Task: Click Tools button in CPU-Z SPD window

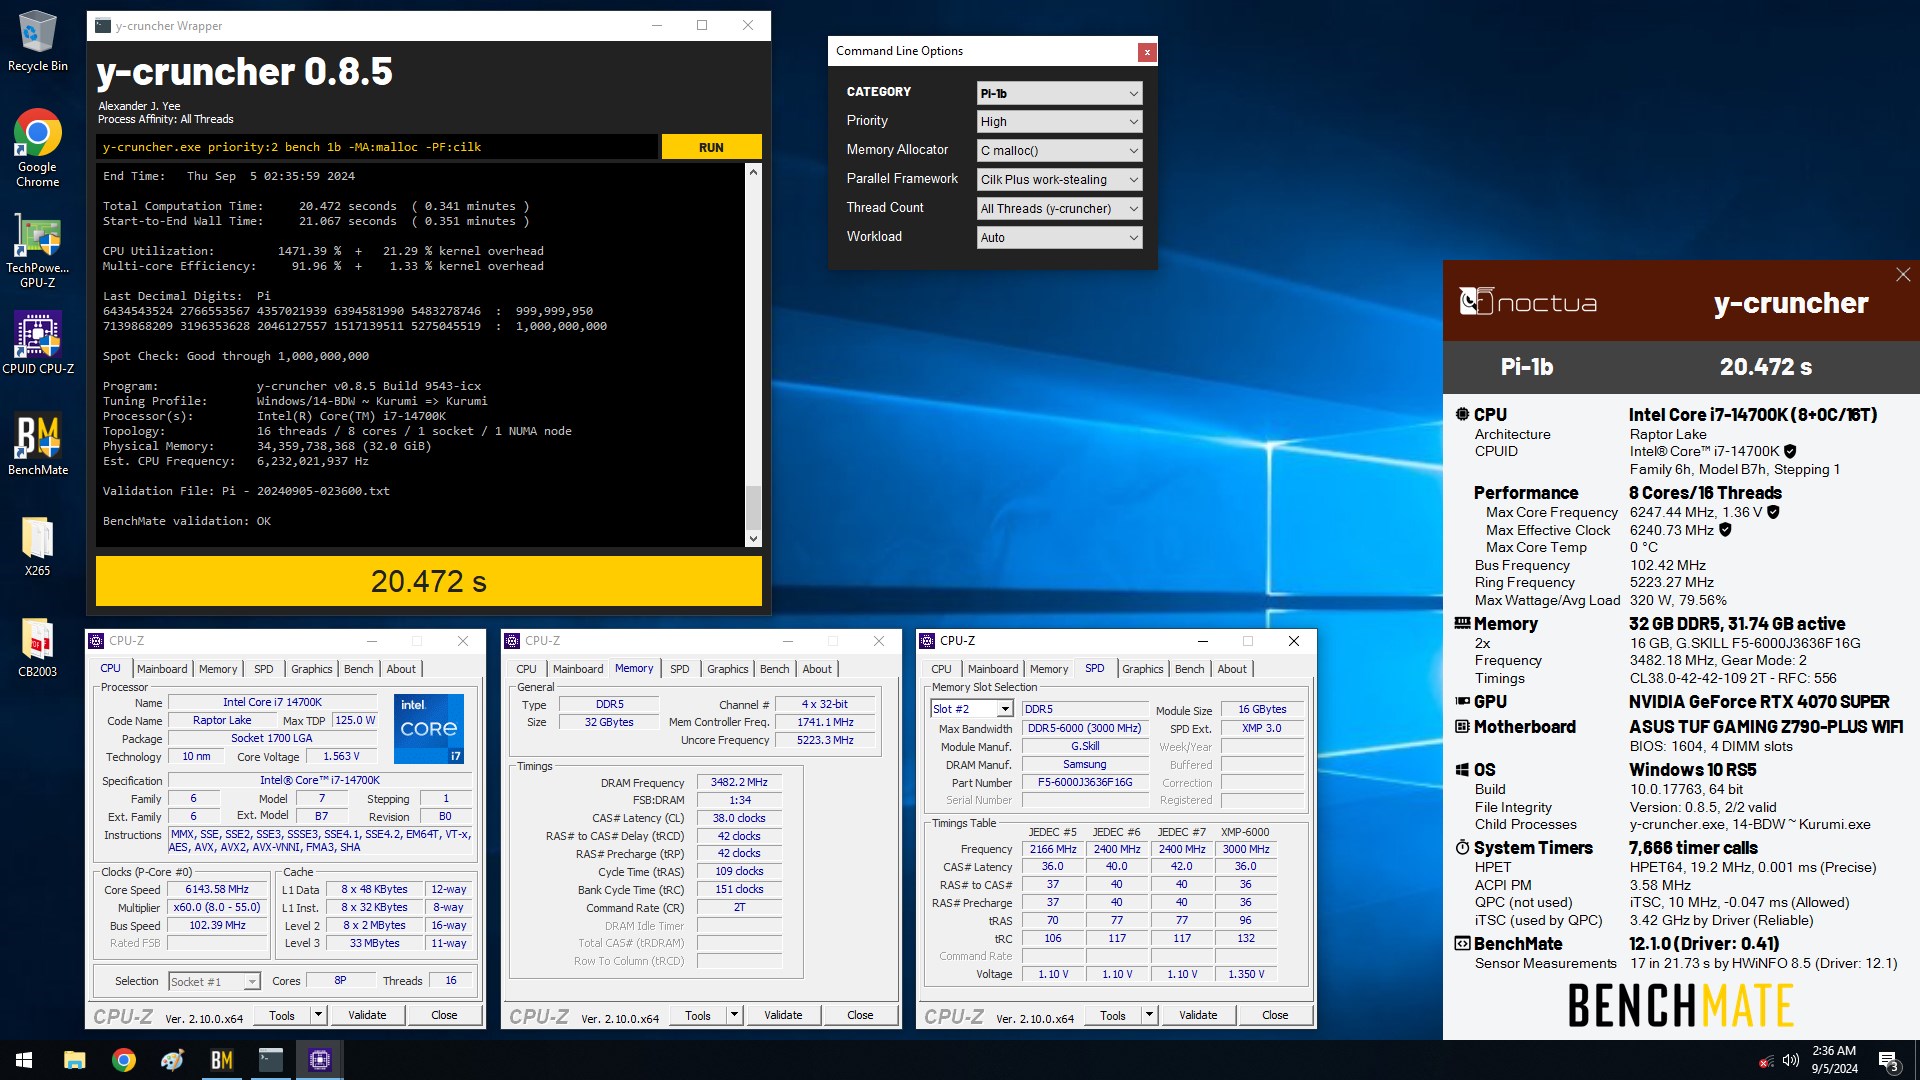Action: 1113,1015
